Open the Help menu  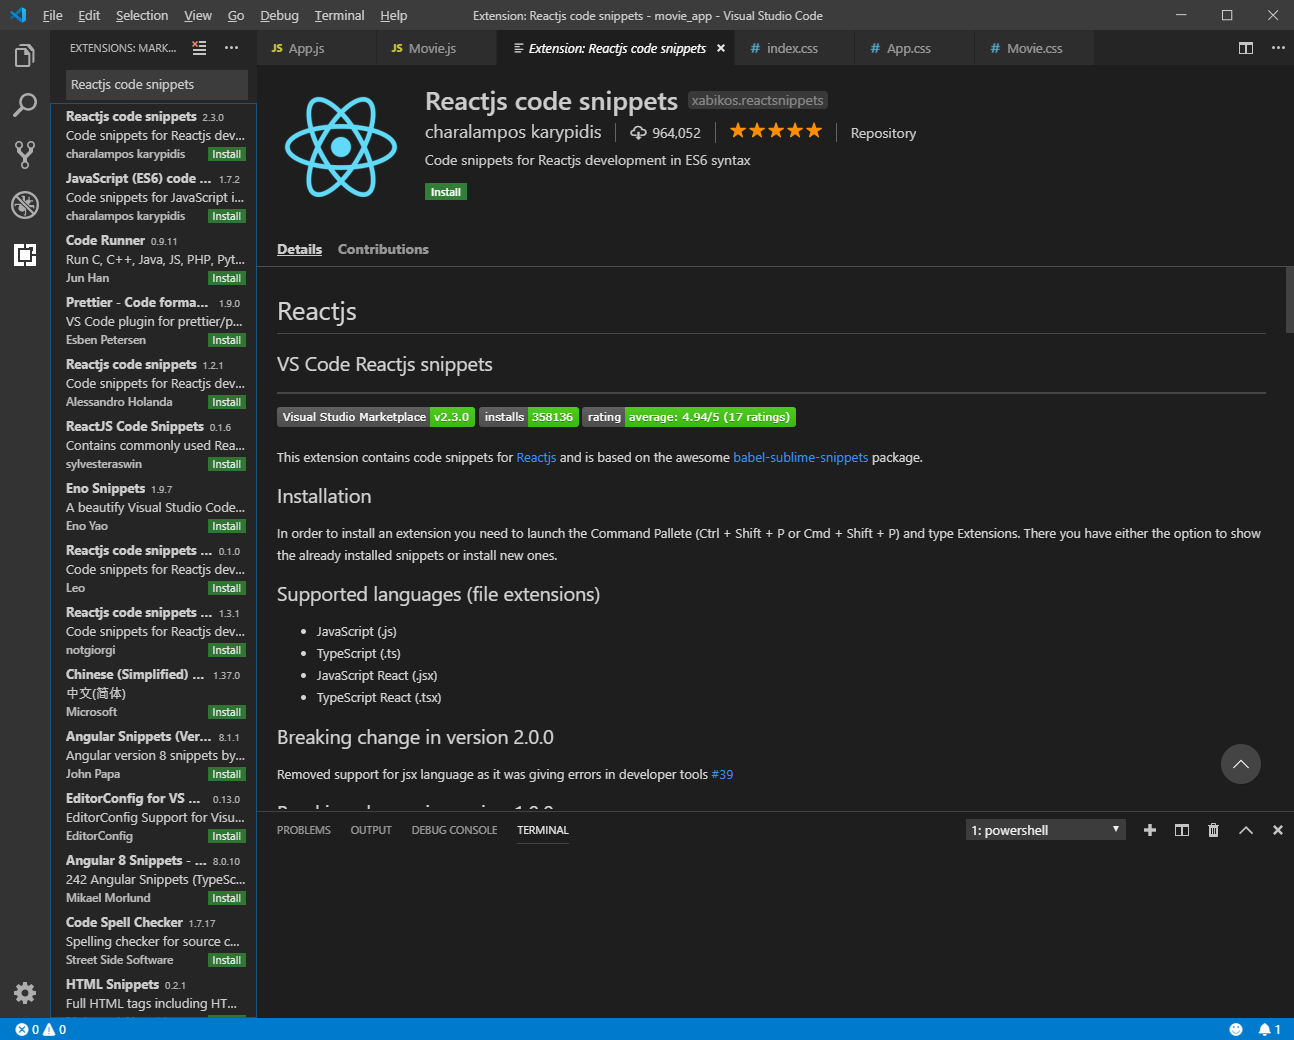393,15
